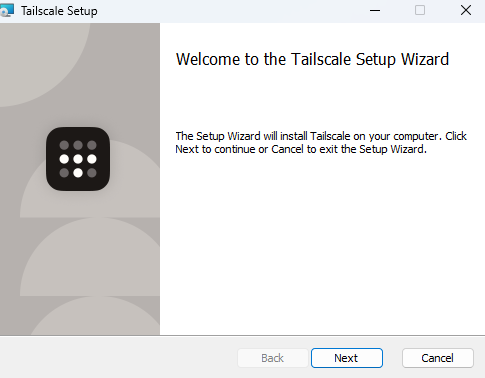The width and height of the screenshot is (485, 378).
Task: Minimize the Tailscale Setup window
Action: (x=375, y=10)
